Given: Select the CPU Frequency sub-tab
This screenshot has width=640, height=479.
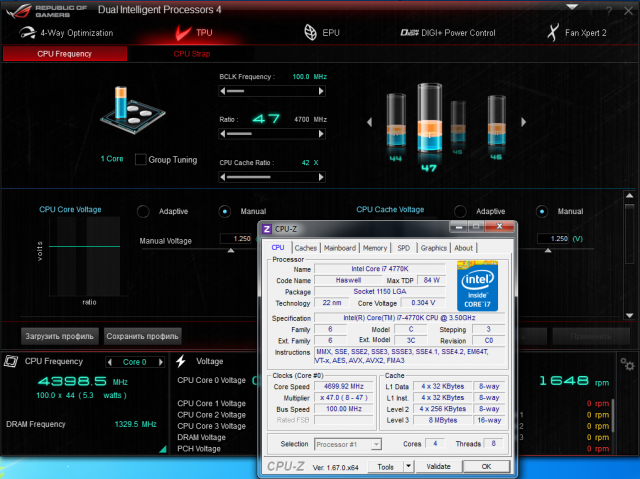Looking at the screenshot, I should tap(65, 54).
